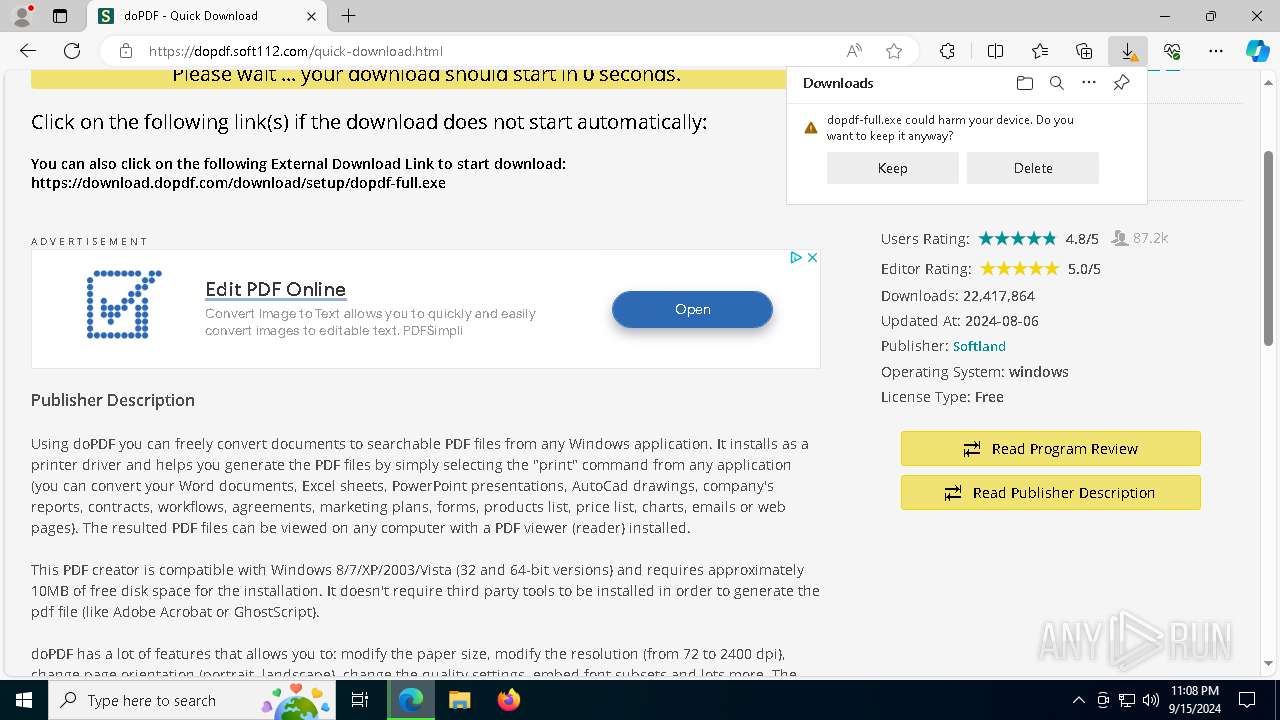Open Settings and more ellipsis menu
This screenshot has height=720, width=1280.
point(1216,51)
